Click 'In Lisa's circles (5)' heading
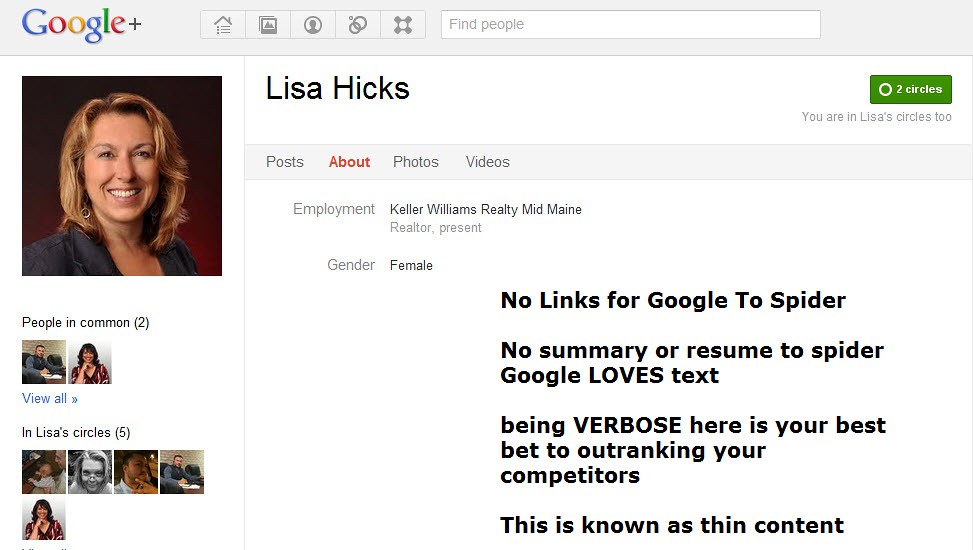 tap(76, 433)
